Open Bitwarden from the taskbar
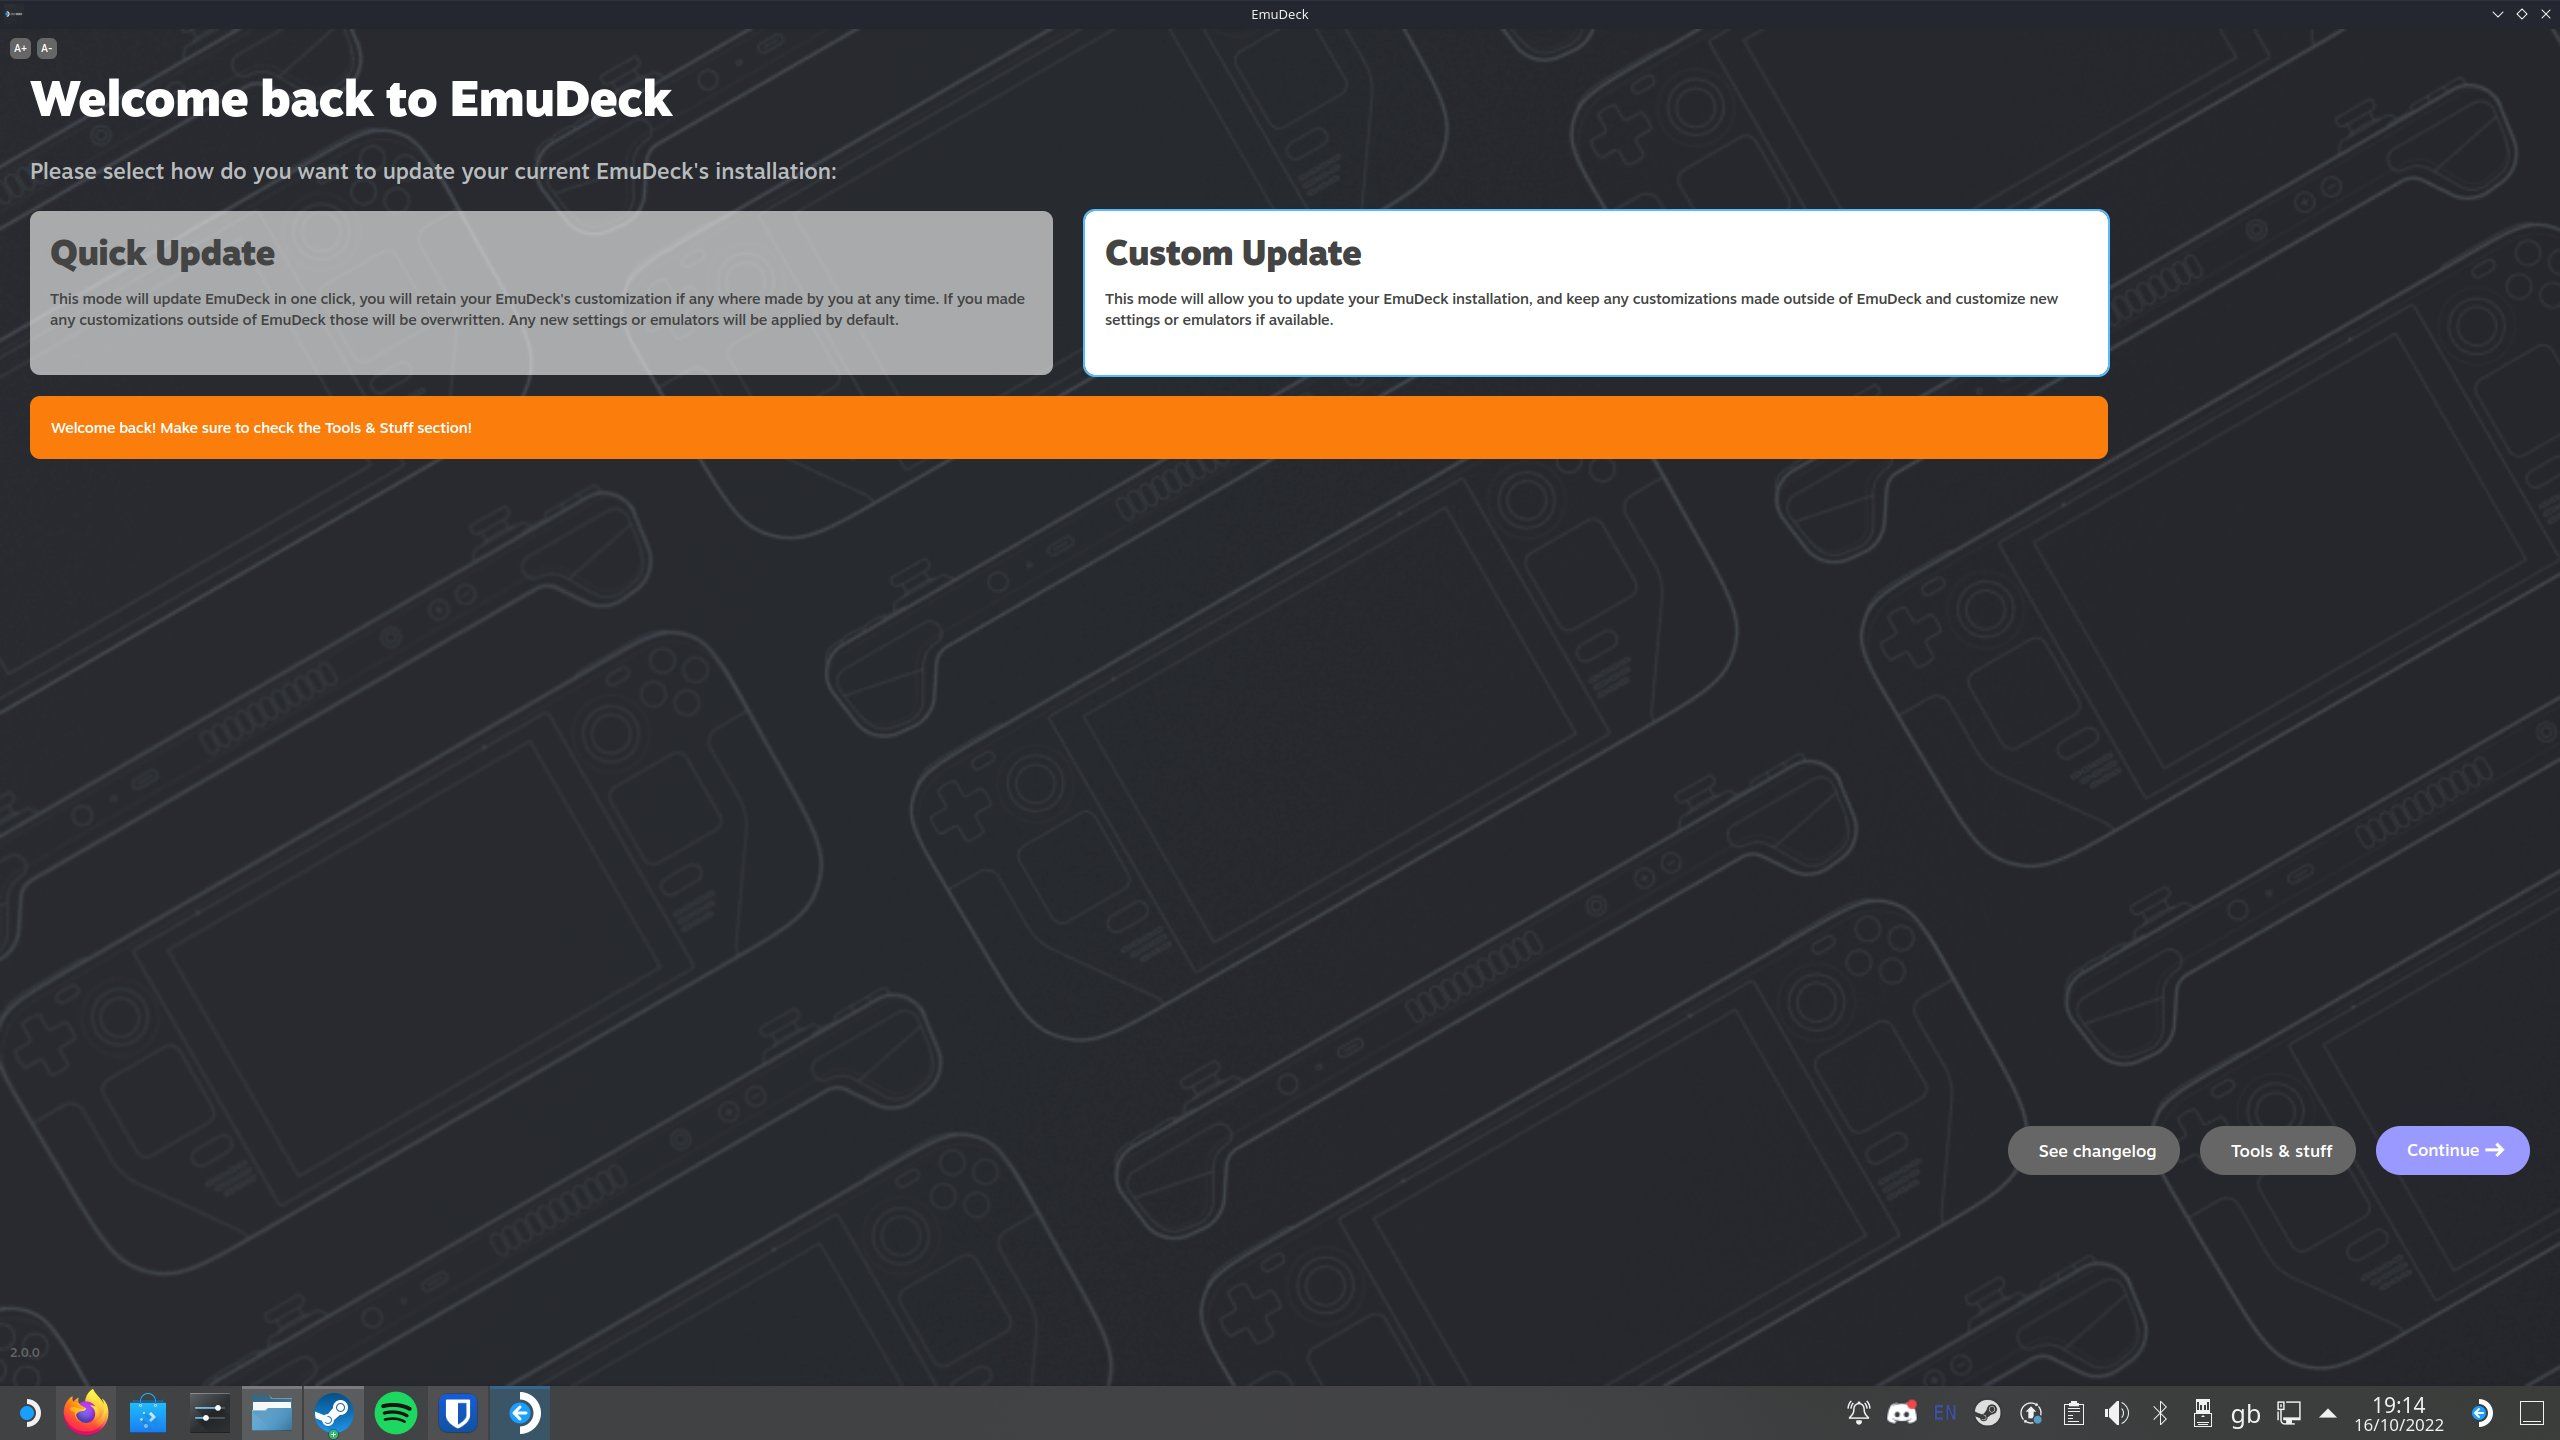 [x=458, y=1413]
